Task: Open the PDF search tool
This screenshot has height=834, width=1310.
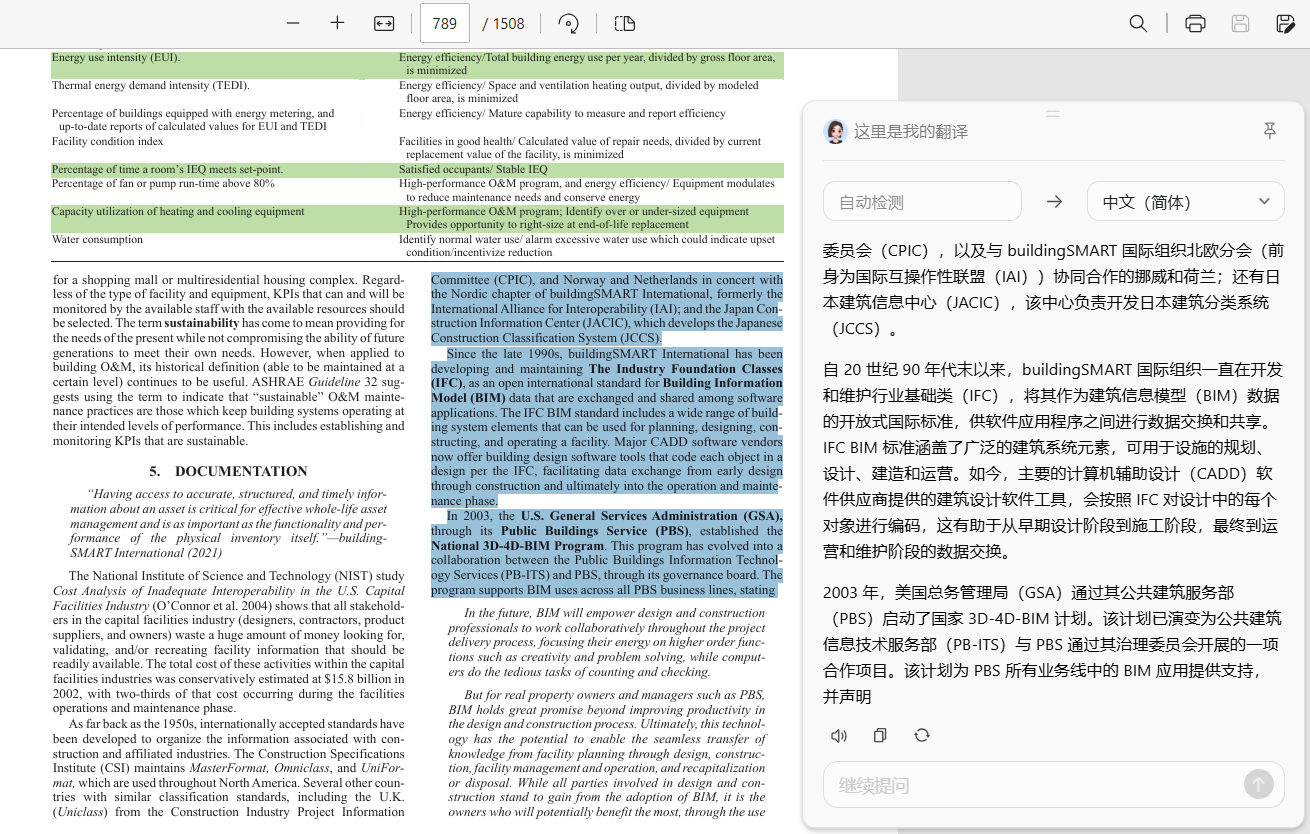Action: click(x=1138, y=23)
